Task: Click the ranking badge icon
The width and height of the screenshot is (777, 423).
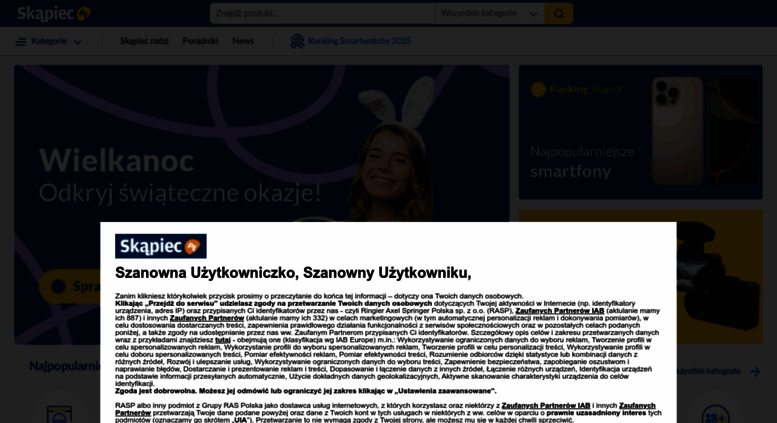Action: [297, 41]
